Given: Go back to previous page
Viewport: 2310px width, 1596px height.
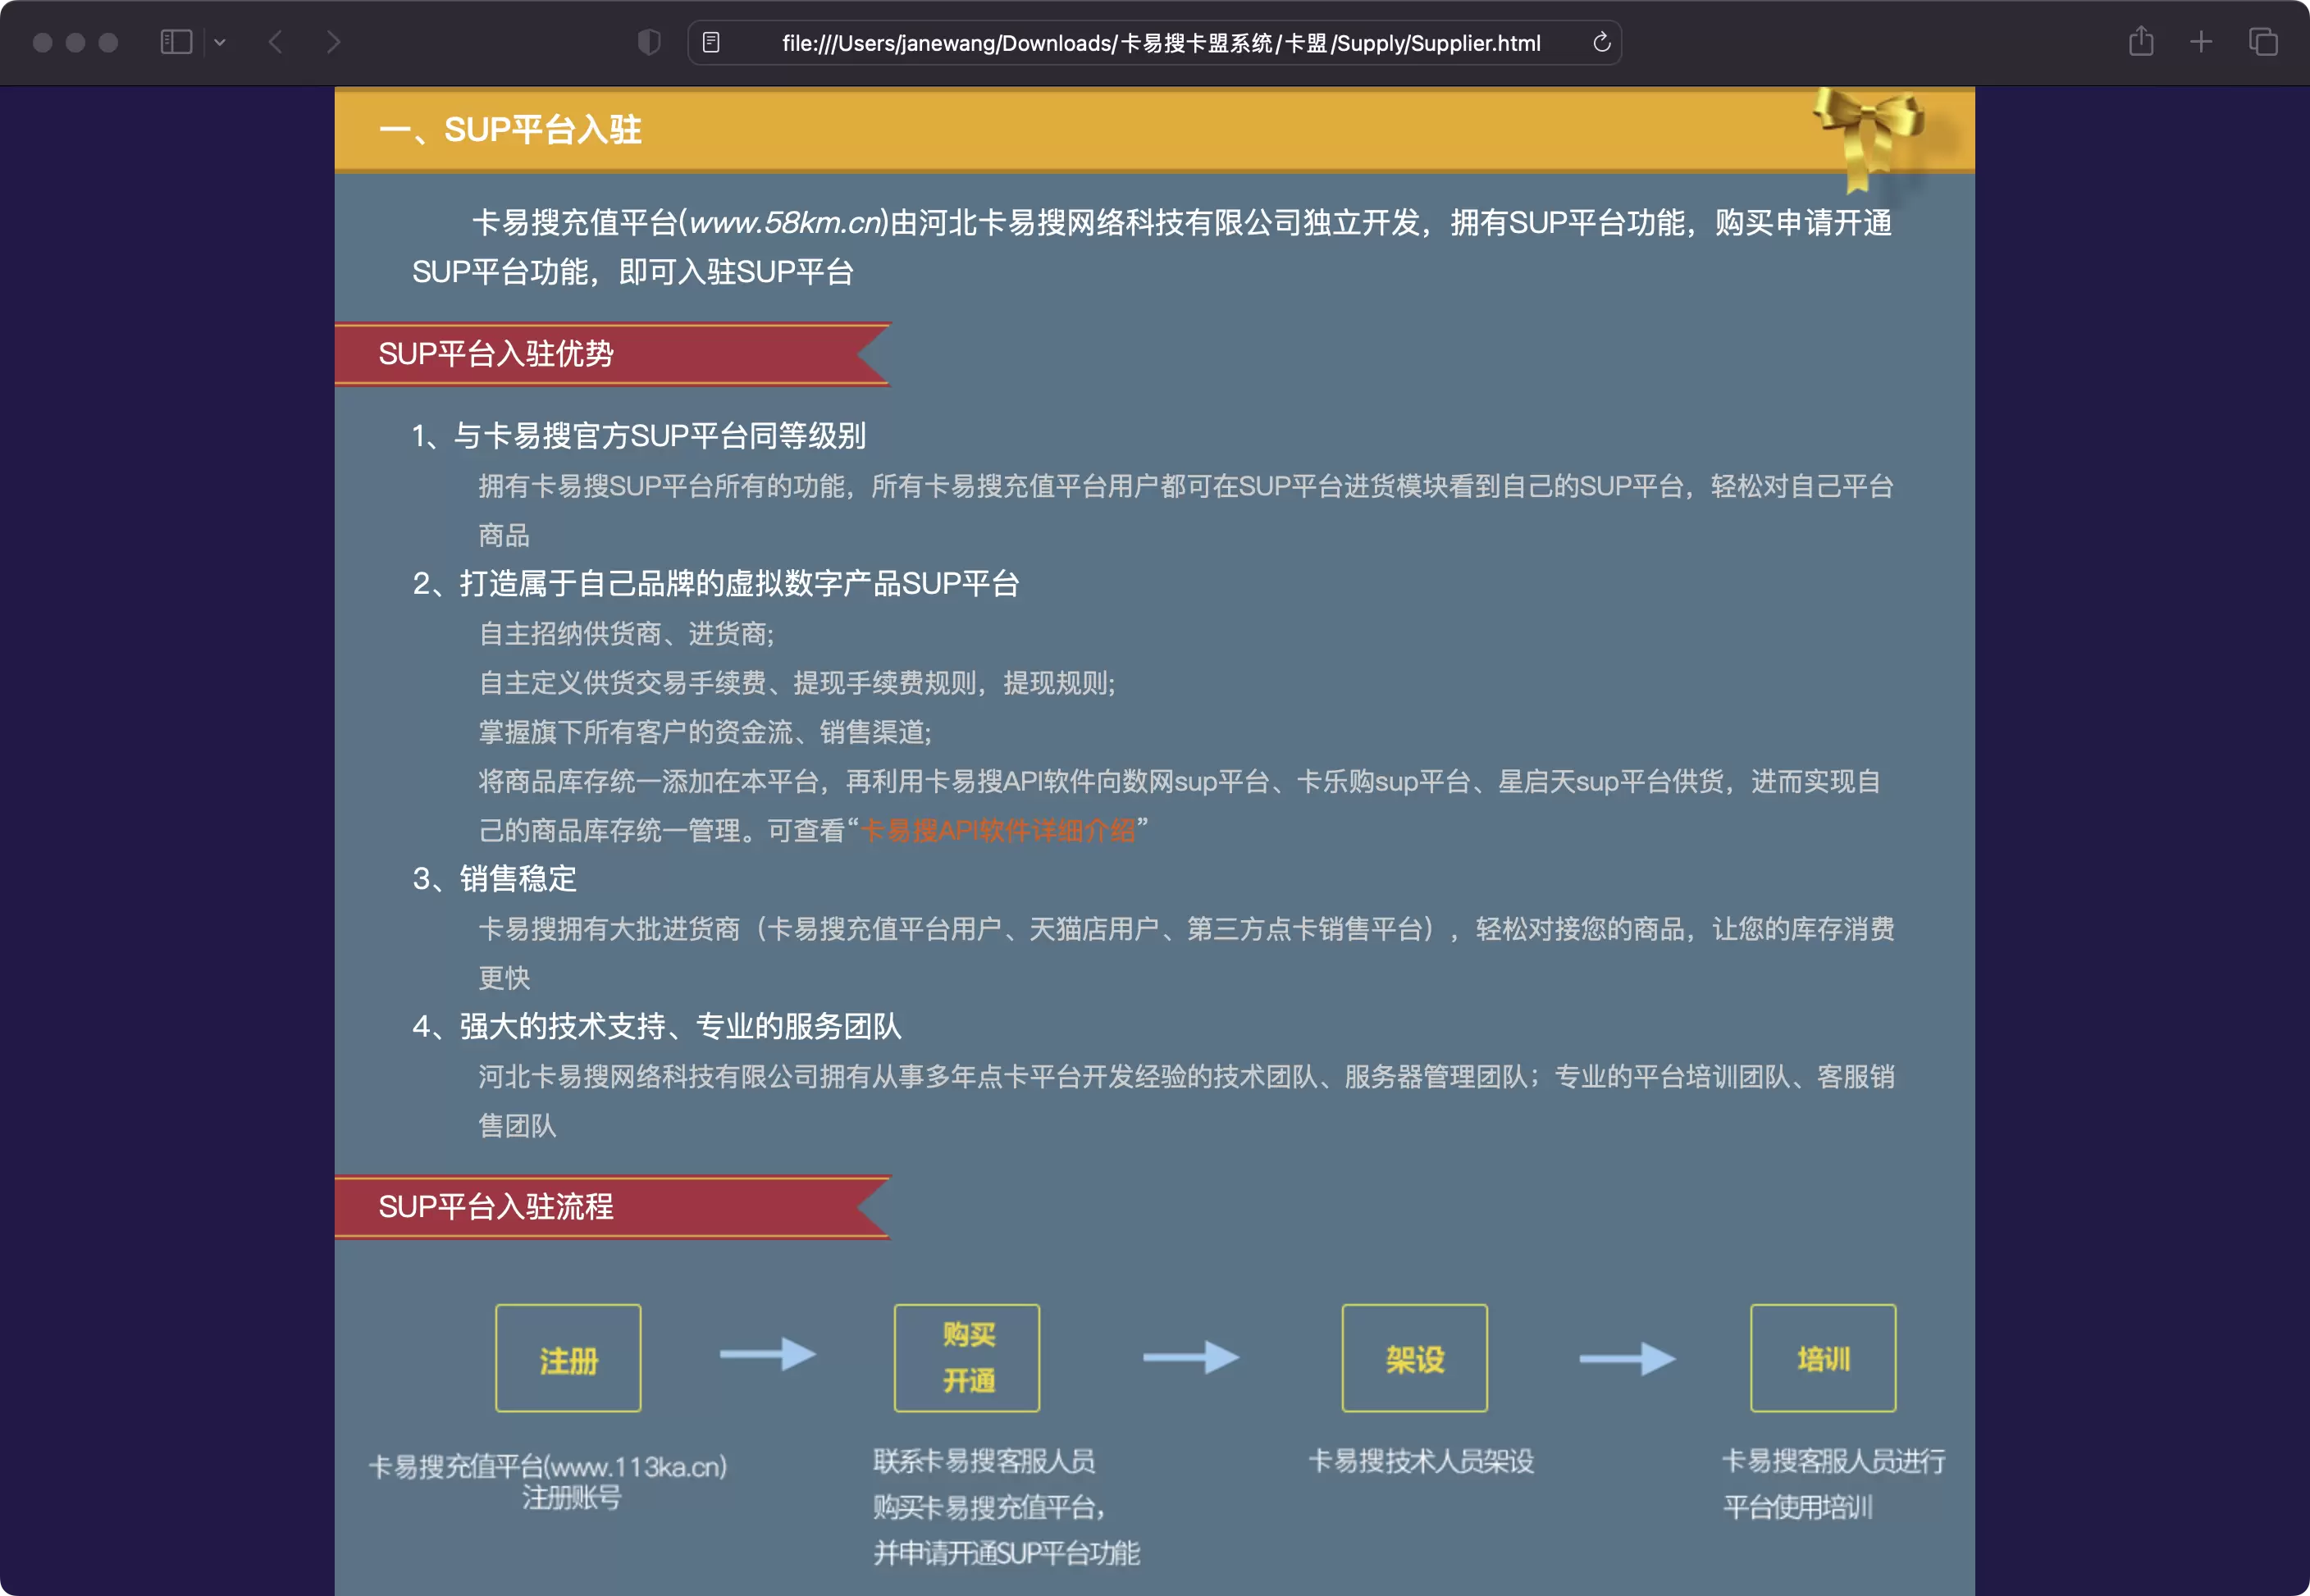Looking at the screenshot, I should (276, 42).
